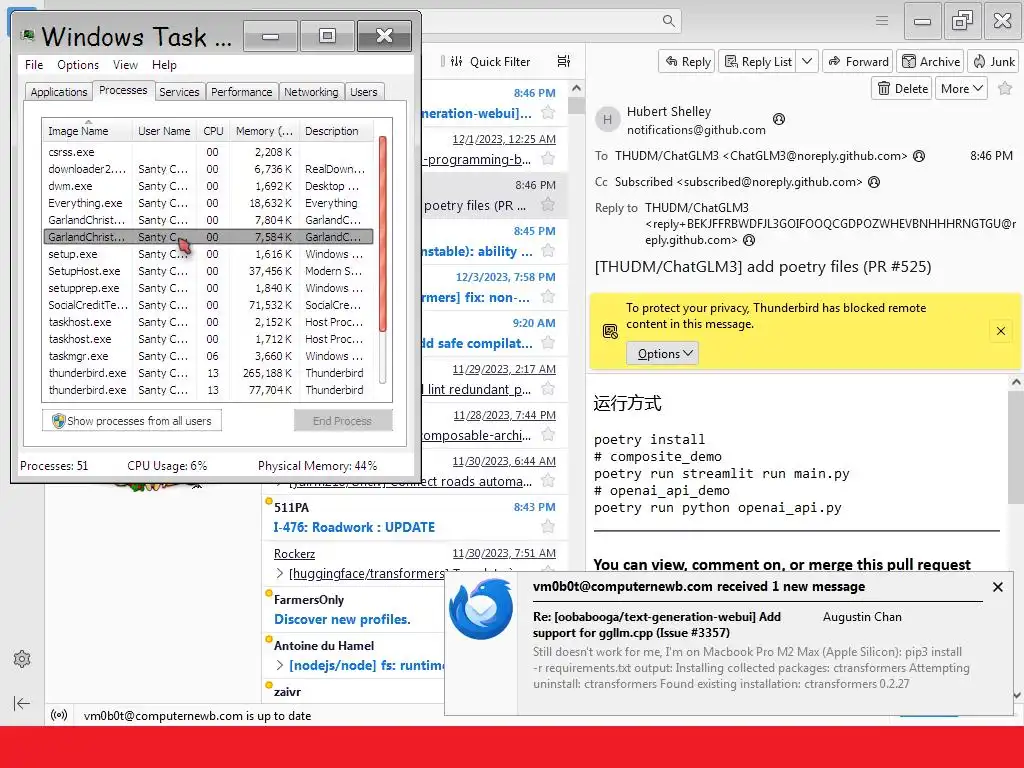
Task: Switch to the Performance tab
Action: pos(241,92)
